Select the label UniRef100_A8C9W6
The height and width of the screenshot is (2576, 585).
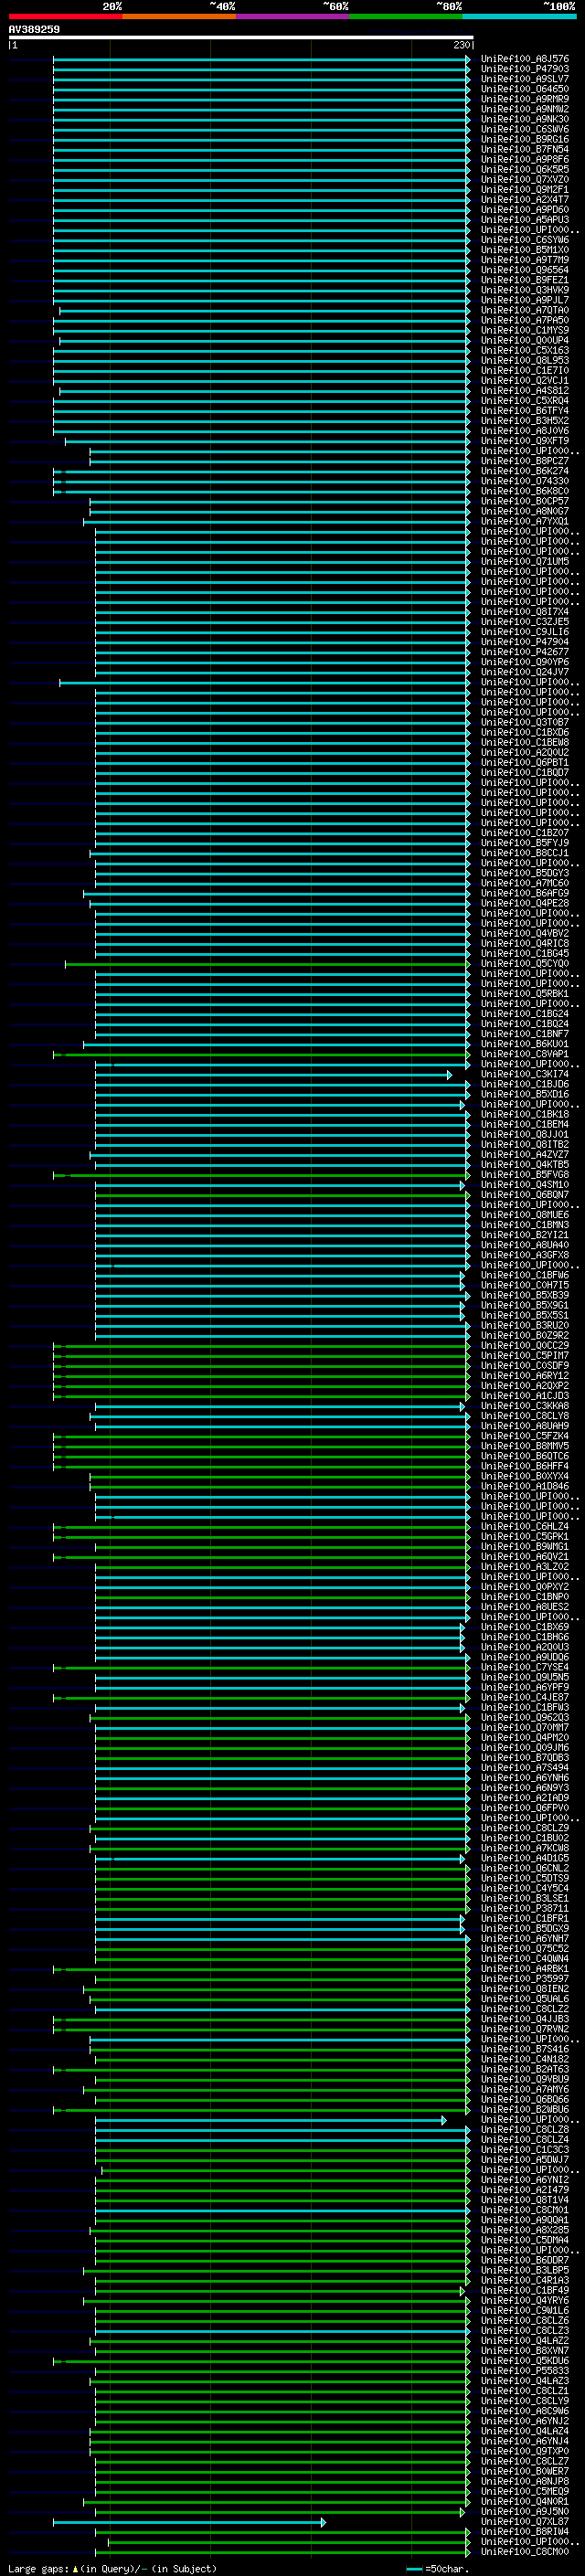click(525, 2411)
